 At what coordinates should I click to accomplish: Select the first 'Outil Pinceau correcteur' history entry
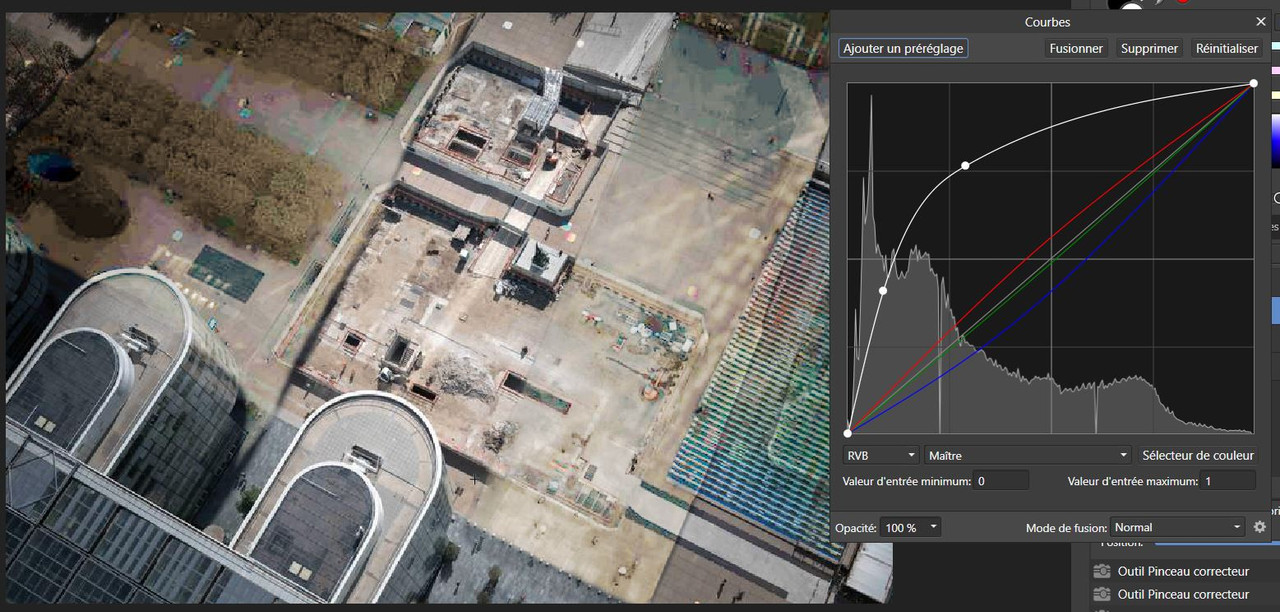pos(1184,571)
